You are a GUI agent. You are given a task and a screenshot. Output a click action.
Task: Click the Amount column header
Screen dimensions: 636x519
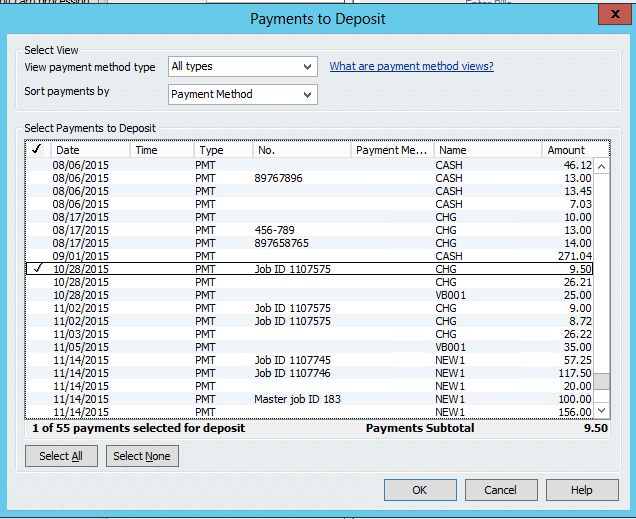566,150
